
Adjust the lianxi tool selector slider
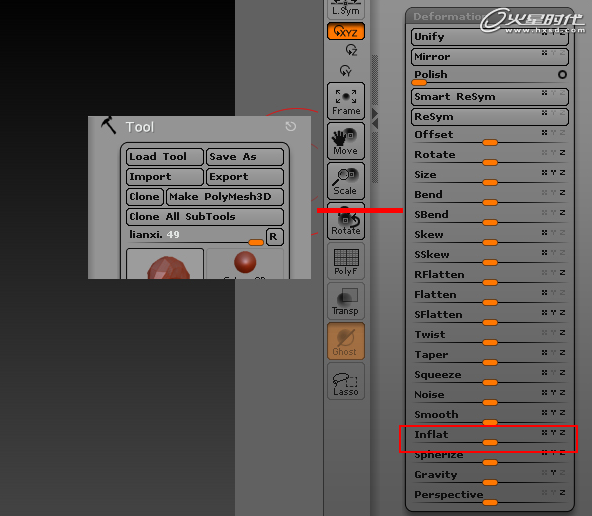pyautogui.click(x=256, y=242)
